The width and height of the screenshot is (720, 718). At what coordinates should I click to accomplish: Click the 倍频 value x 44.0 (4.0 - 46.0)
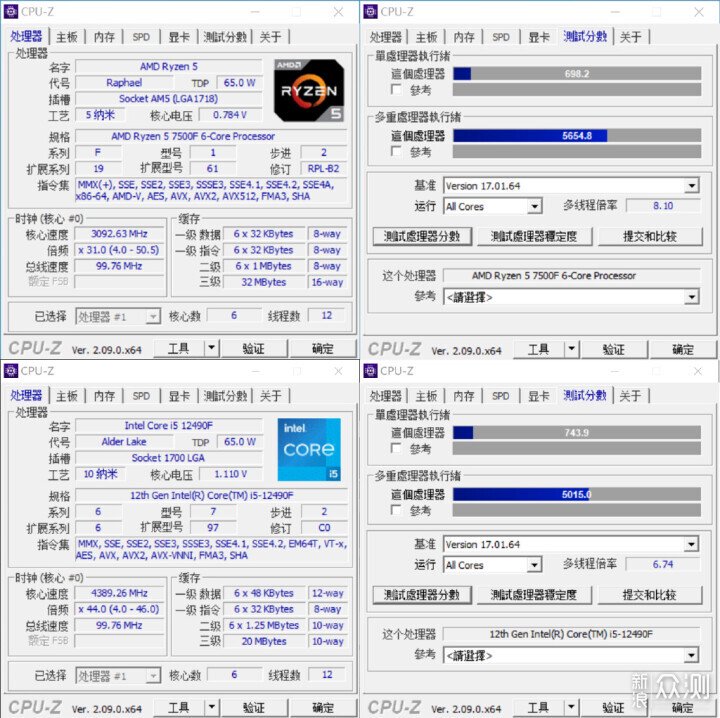click(119, 609)
